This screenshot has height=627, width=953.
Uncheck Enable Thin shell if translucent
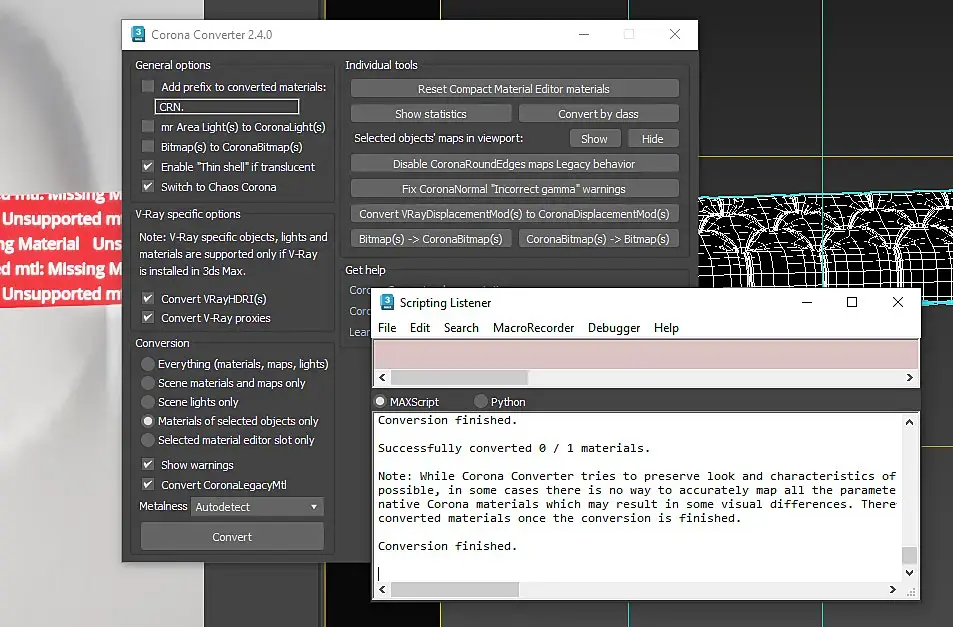(148, 166)
